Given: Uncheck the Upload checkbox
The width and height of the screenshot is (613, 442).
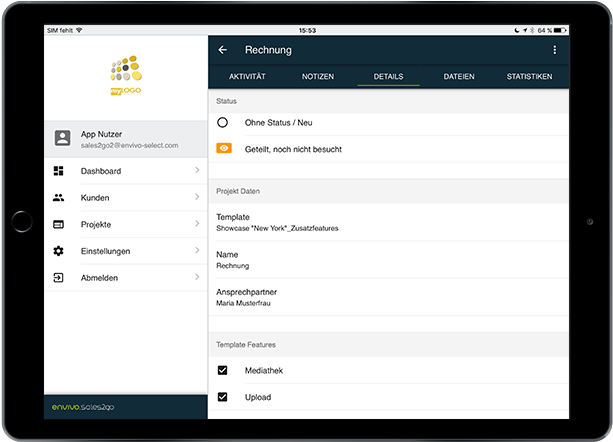Looking at the screenshot, I should (222, 397).
